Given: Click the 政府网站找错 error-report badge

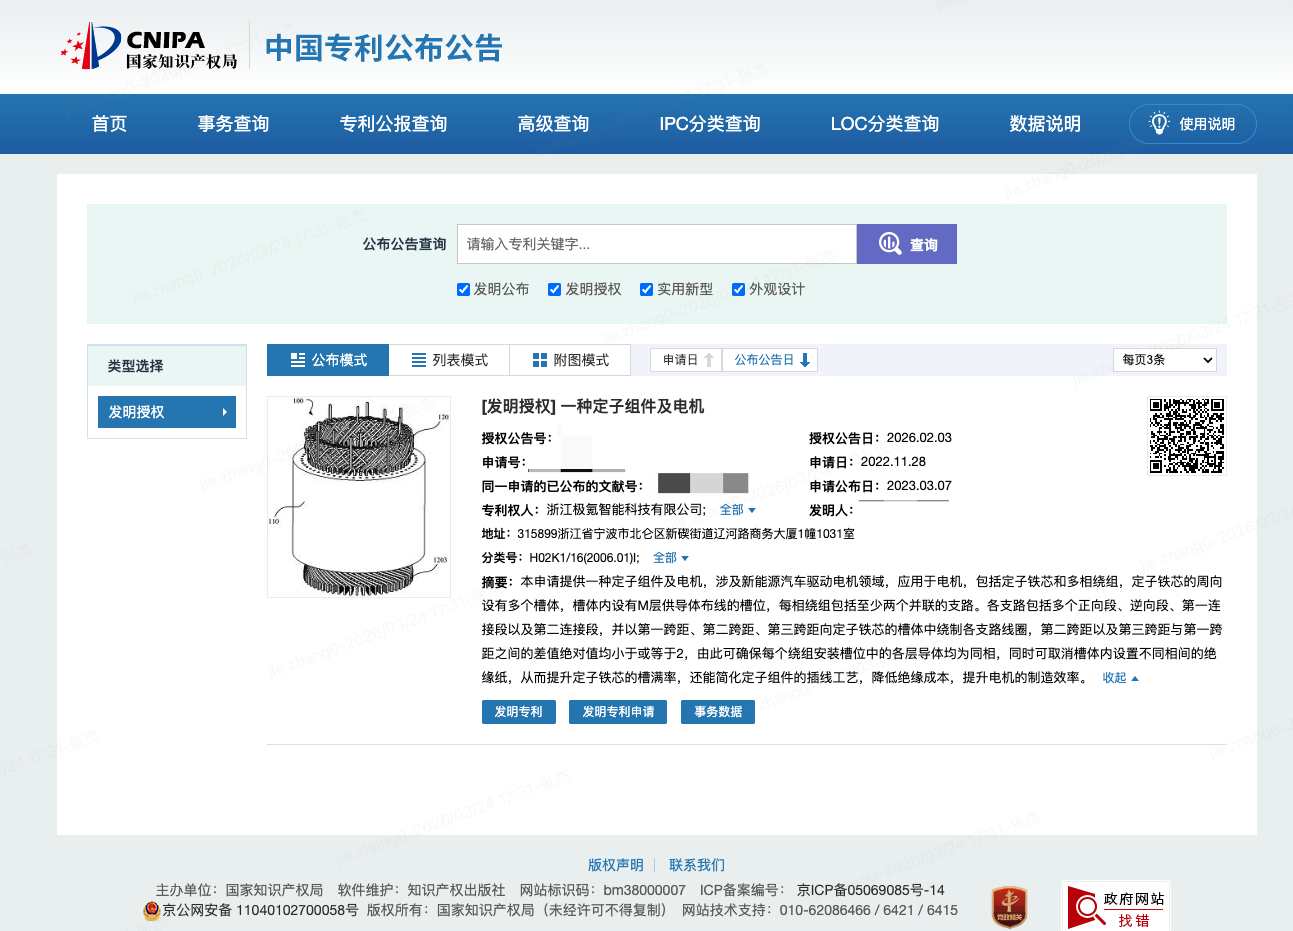Looking at the screenshot, I should pos(1117,905).
